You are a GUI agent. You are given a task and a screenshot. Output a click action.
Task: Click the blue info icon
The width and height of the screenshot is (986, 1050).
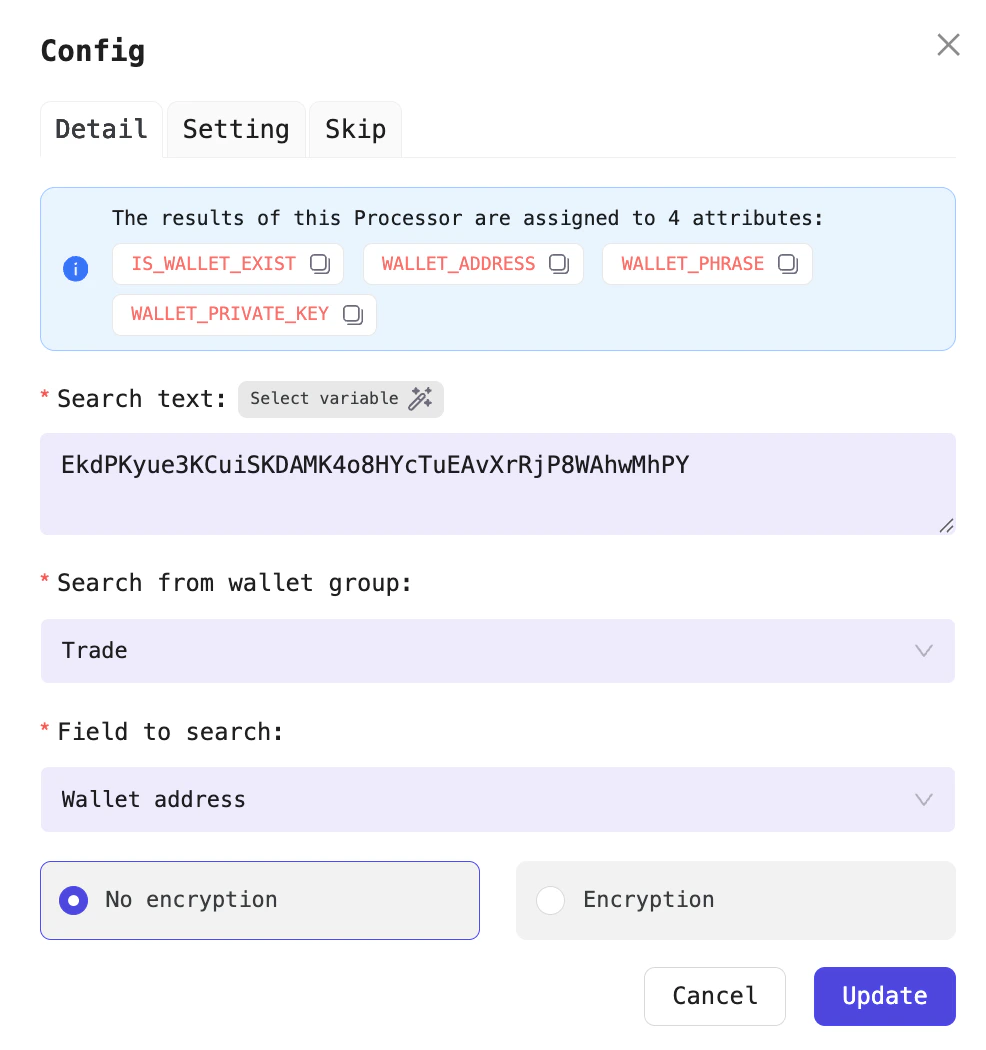(x=75, y=269)
